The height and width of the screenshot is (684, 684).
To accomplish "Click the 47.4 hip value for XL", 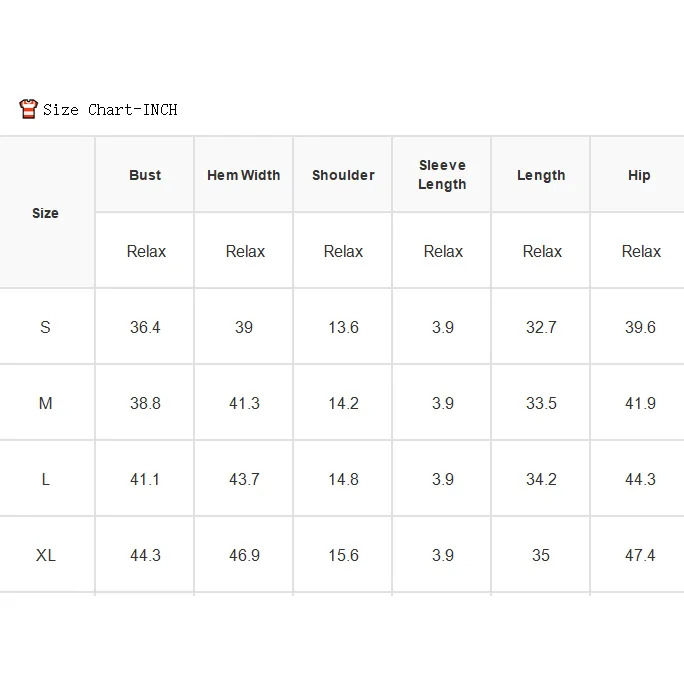I will pyautogui.click(x=640, y=555).
